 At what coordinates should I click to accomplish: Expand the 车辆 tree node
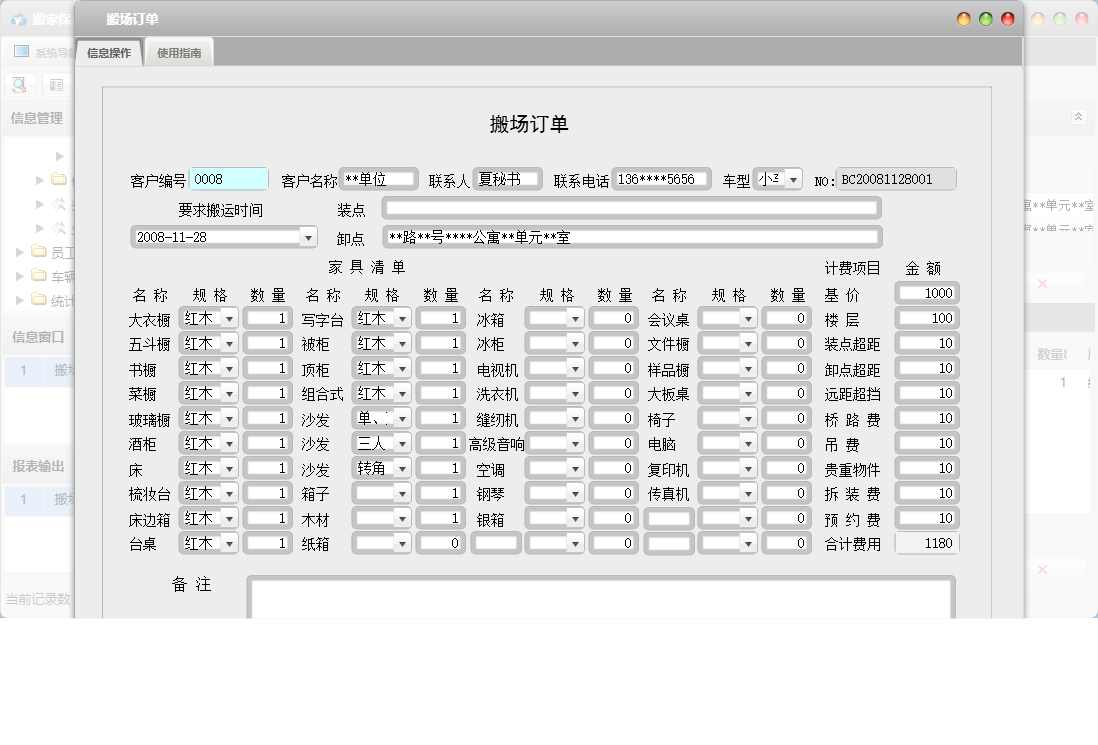pos(19,275)
